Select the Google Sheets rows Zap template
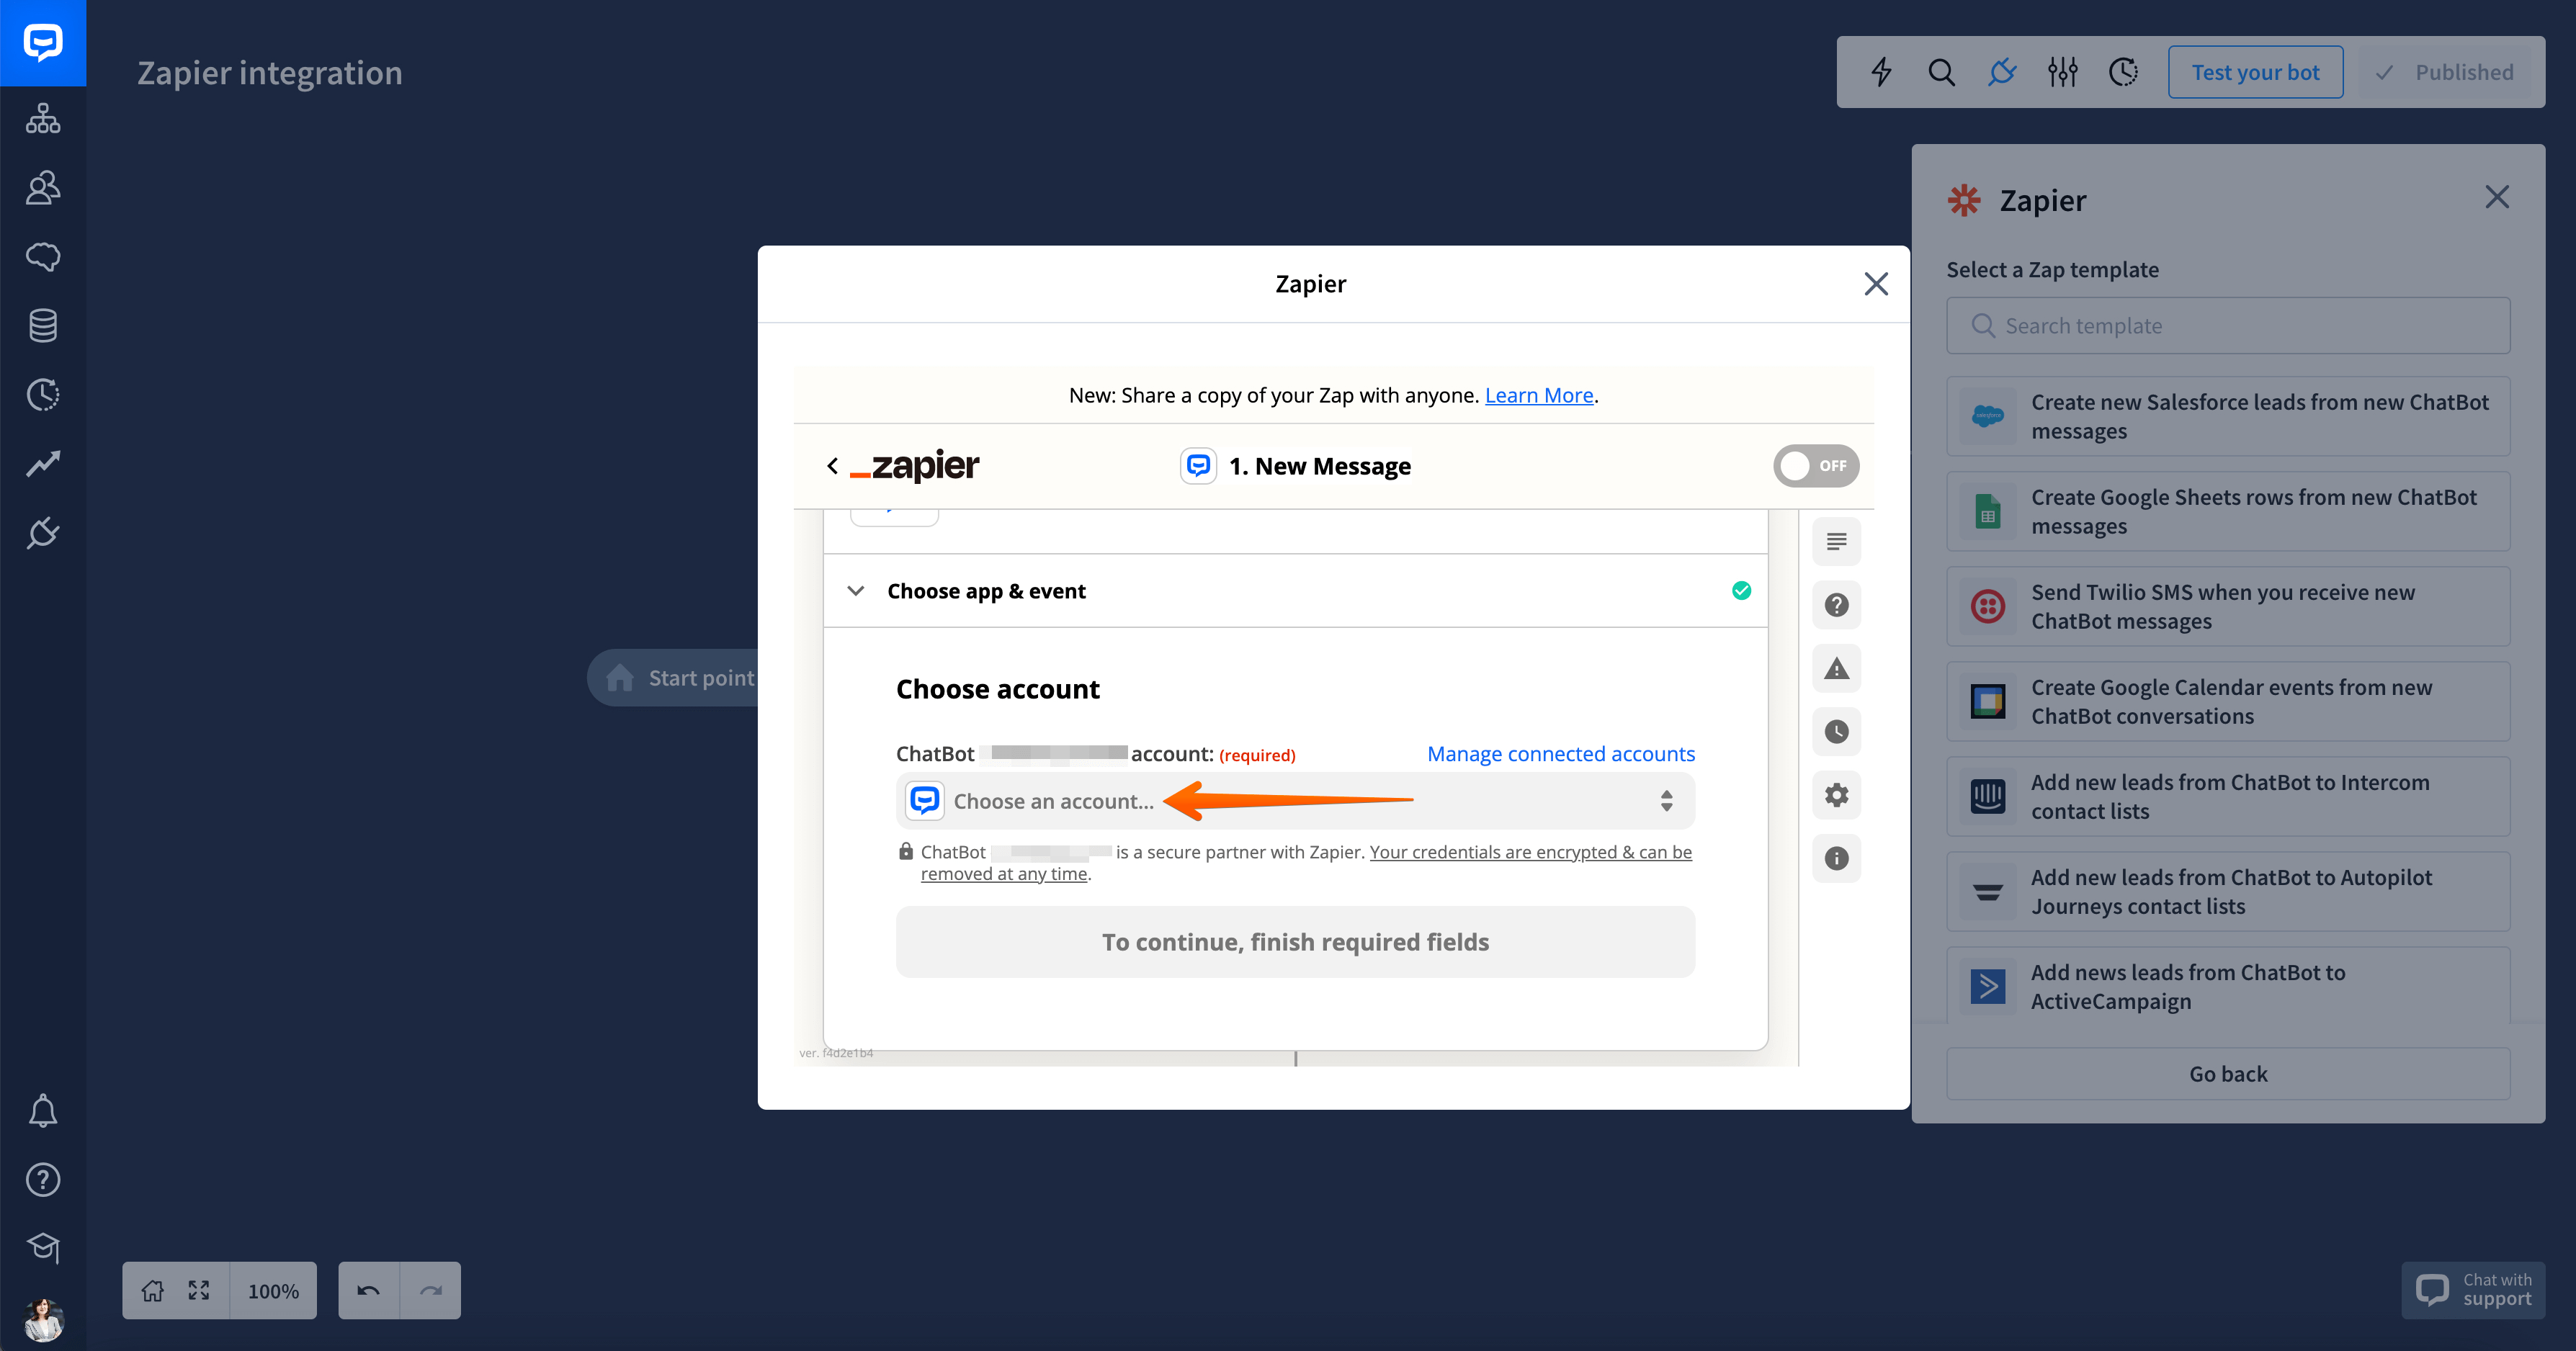The image size is (2576, 1351). point(2228,511)
